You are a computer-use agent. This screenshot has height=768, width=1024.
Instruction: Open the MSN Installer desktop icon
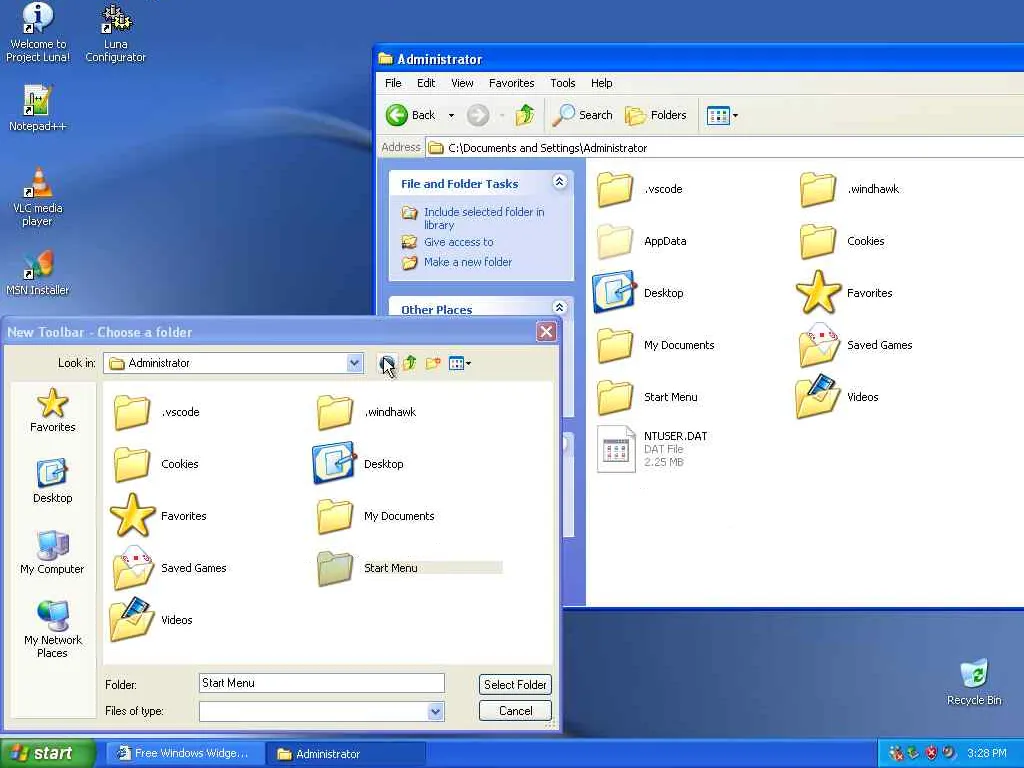pos(38,273)
